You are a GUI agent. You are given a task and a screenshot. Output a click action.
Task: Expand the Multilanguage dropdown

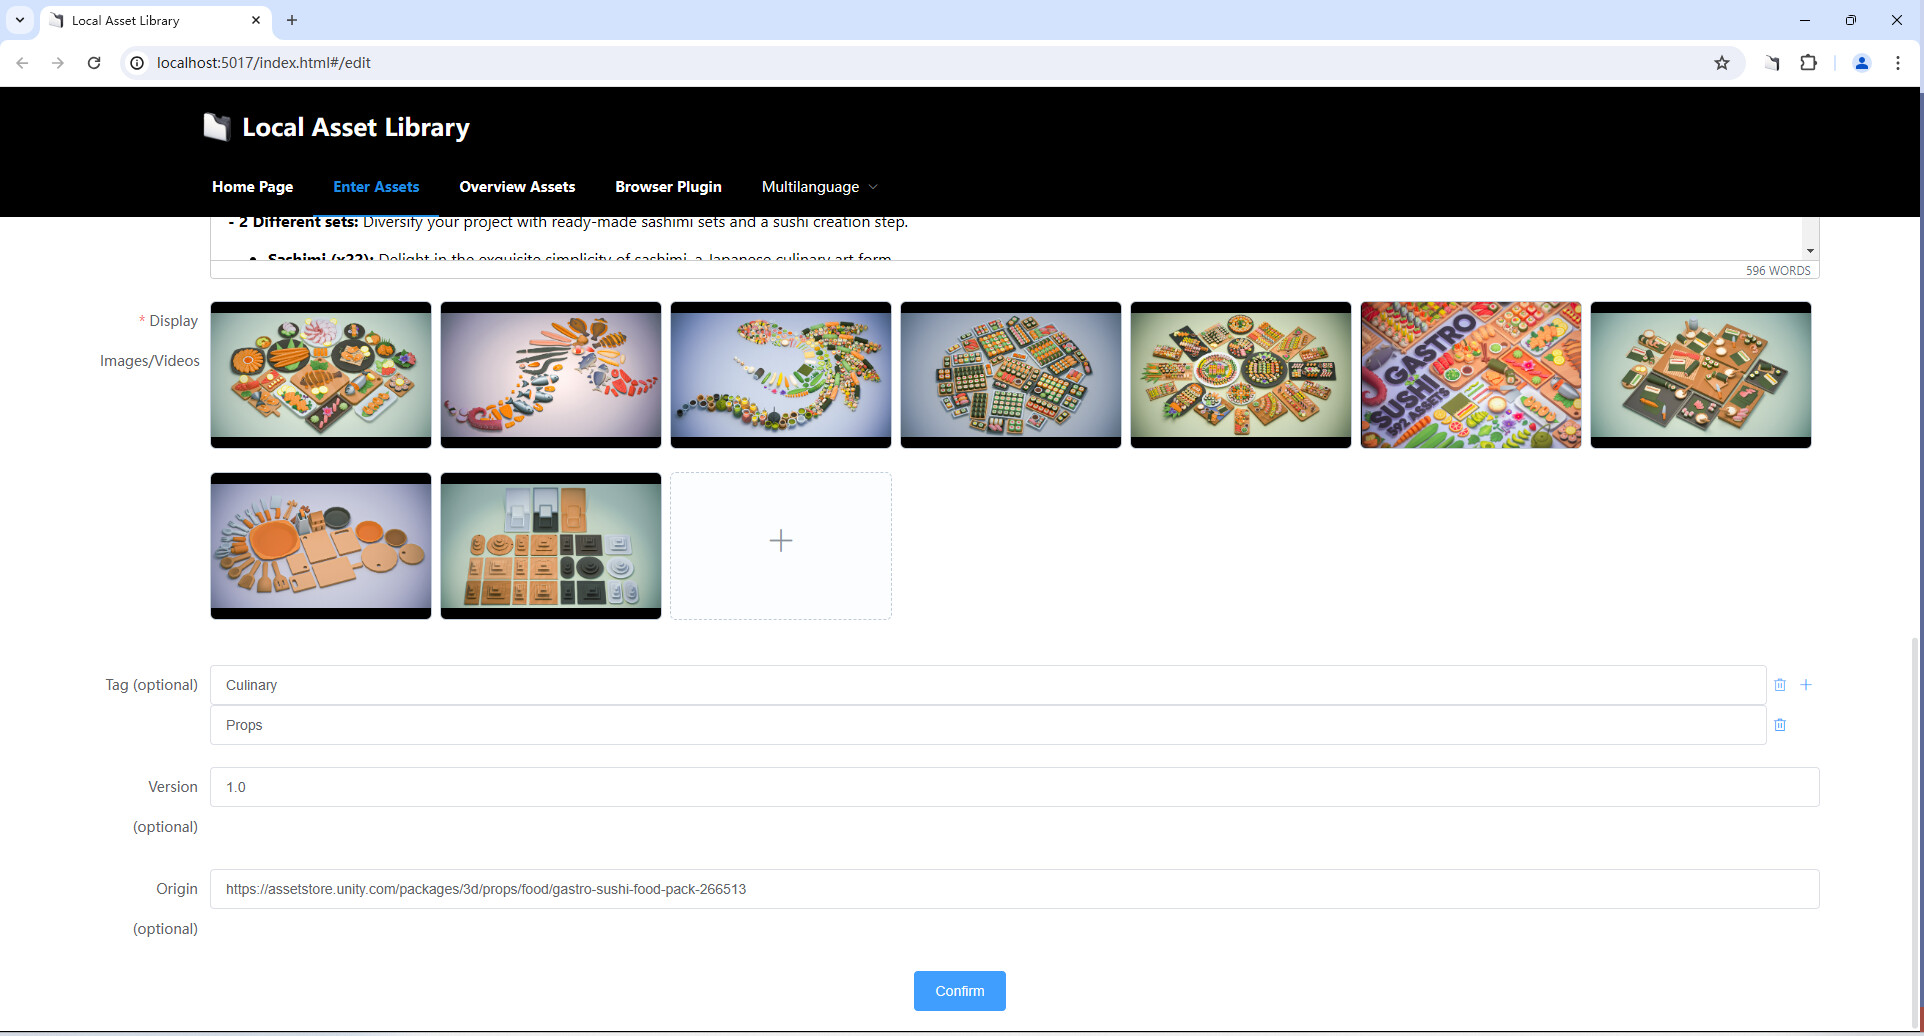pos(819,187)
